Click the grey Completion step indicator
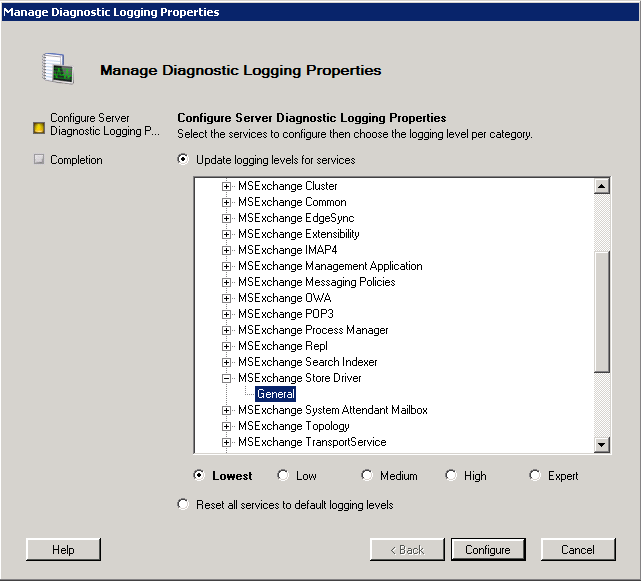 tap(39, 159)
